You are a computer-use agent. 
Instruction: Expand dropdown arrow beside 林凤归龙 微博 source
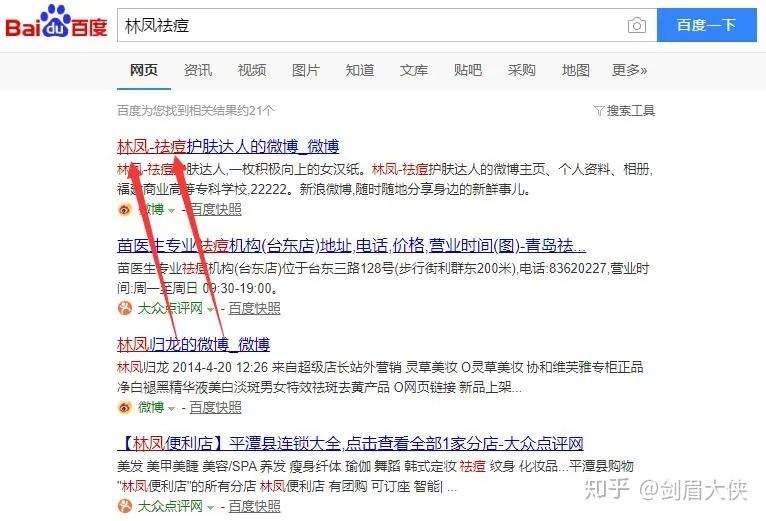coord(171,408)
